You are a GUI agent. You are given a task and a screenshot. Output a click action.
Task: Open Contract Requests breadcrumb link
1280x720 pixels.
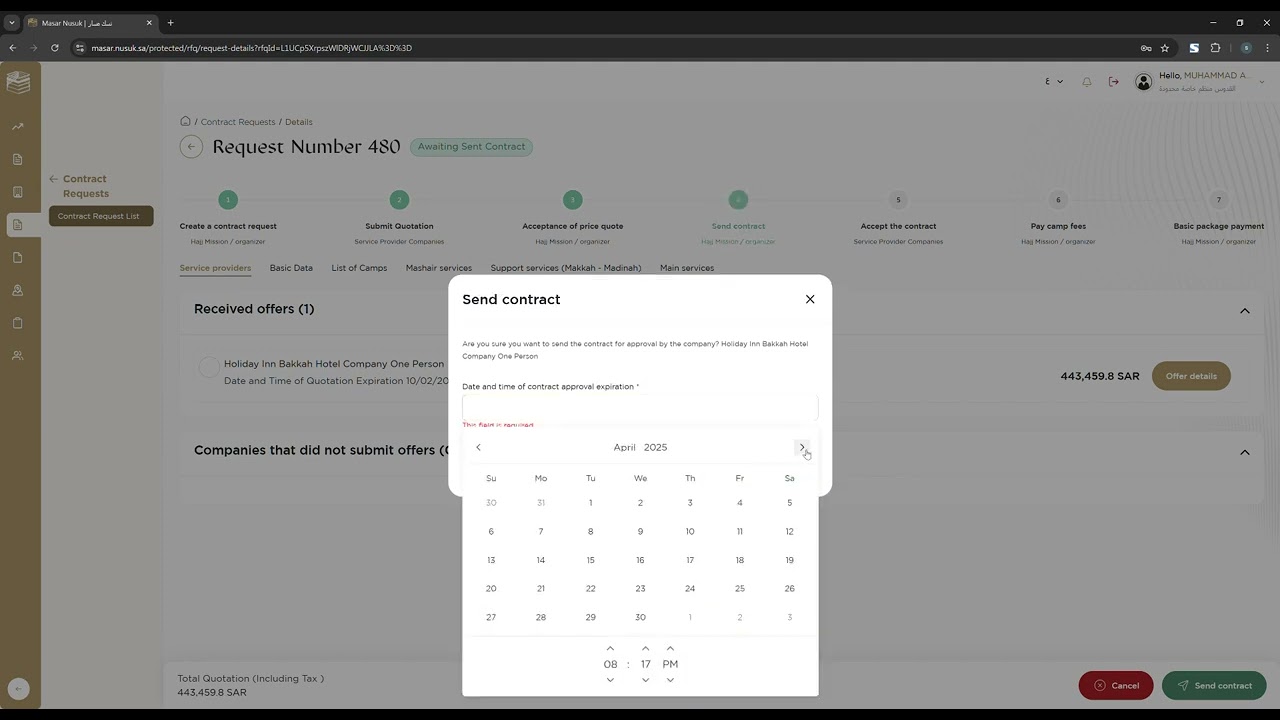click(238, 122)
